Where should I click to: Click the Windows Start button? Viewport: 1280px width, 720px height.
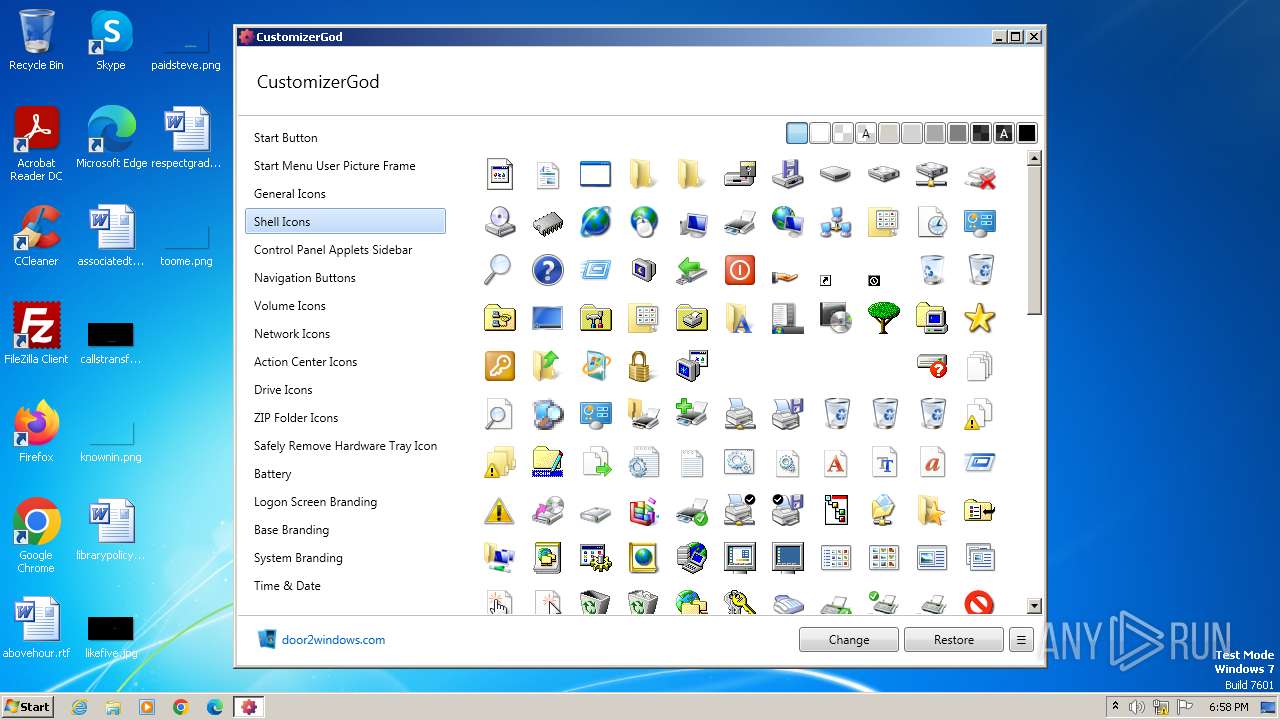(27, 706)
